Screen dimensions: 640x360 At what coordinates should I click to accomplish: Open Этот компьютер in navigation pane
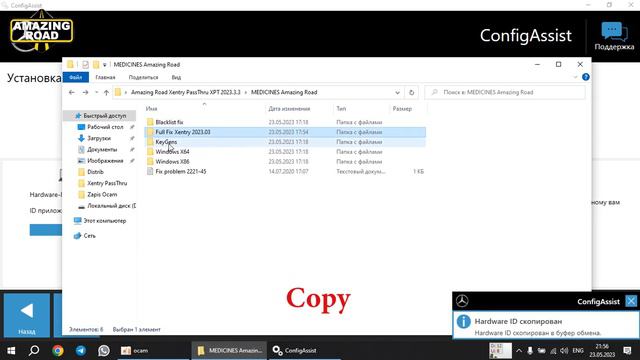[100, 221]
